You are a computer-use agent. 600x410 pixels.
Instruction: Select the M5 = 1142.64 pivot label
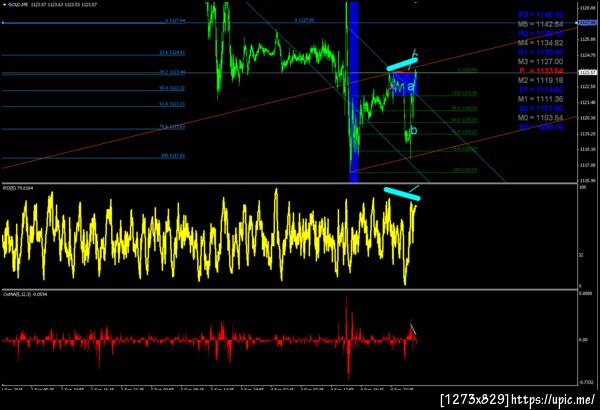[540, 24]
